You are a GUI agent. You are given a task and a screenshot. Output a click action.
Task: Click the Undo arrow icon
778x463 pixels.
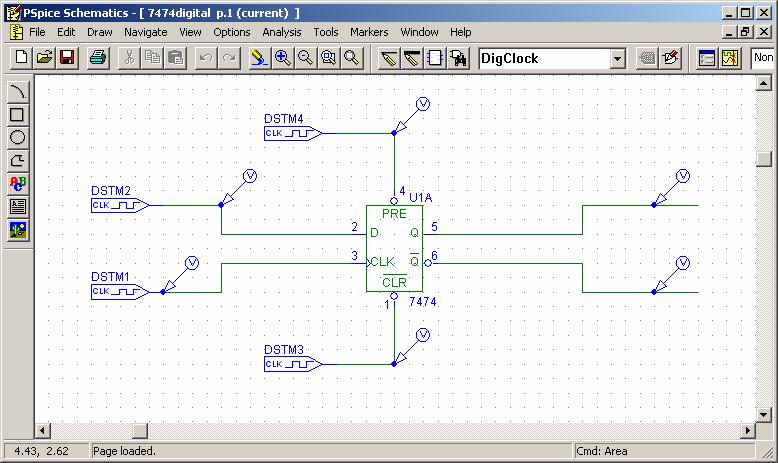206,58
